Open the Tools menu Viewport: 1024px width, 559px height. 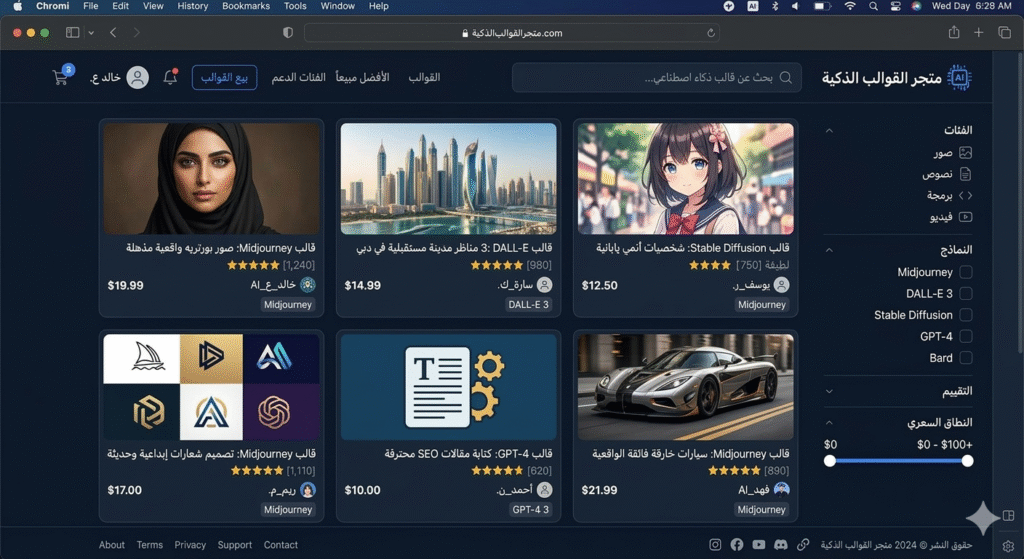click(295, 6)
